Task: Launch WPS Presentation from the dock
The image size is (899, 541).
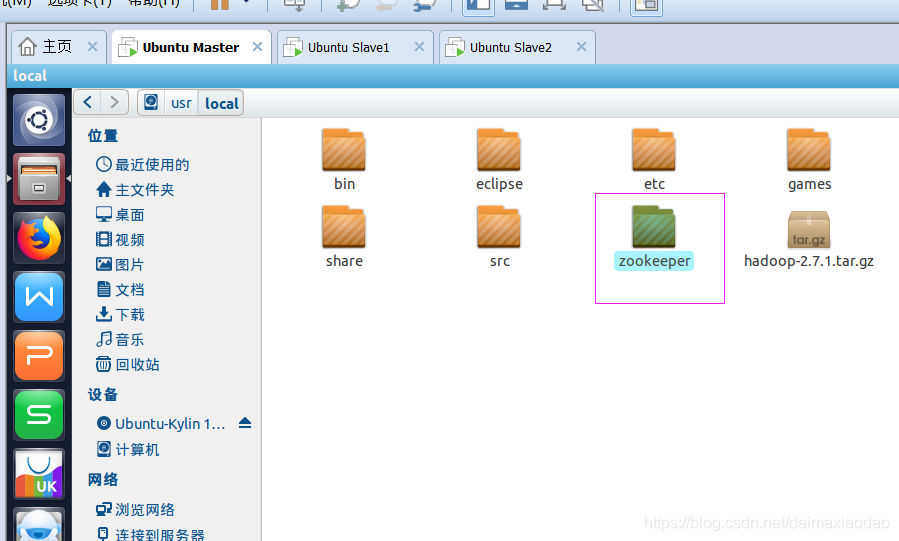Action: point(39,356)
